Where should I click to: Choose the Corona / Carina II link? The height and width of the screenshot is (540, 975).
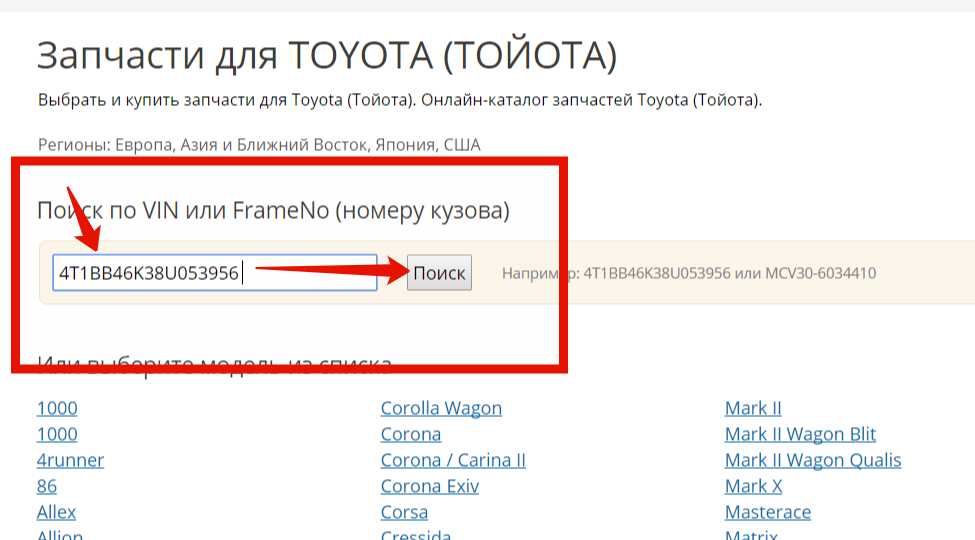[x=453, y=460]
